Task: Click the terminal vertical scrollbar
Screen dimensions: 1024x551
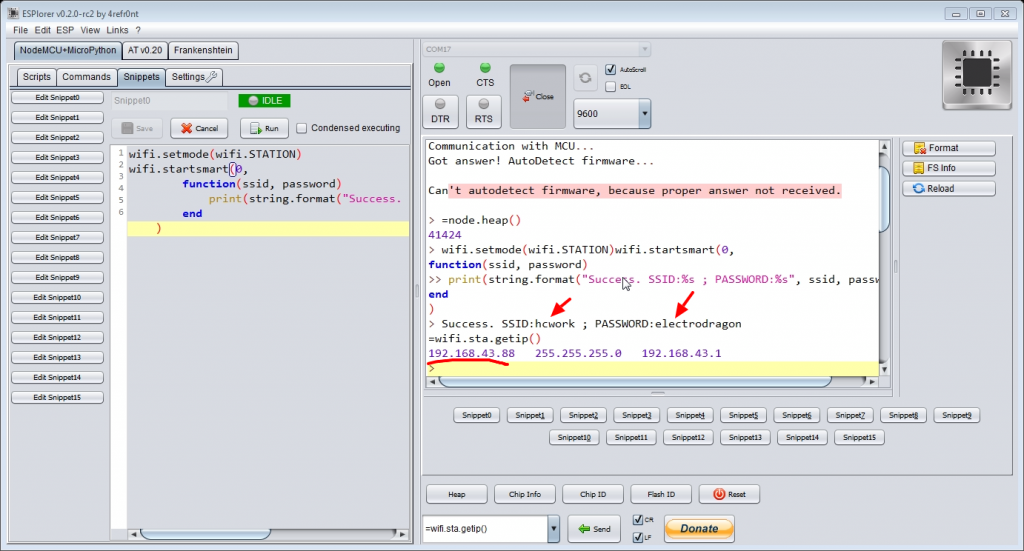Action: (x=884, y=199)
